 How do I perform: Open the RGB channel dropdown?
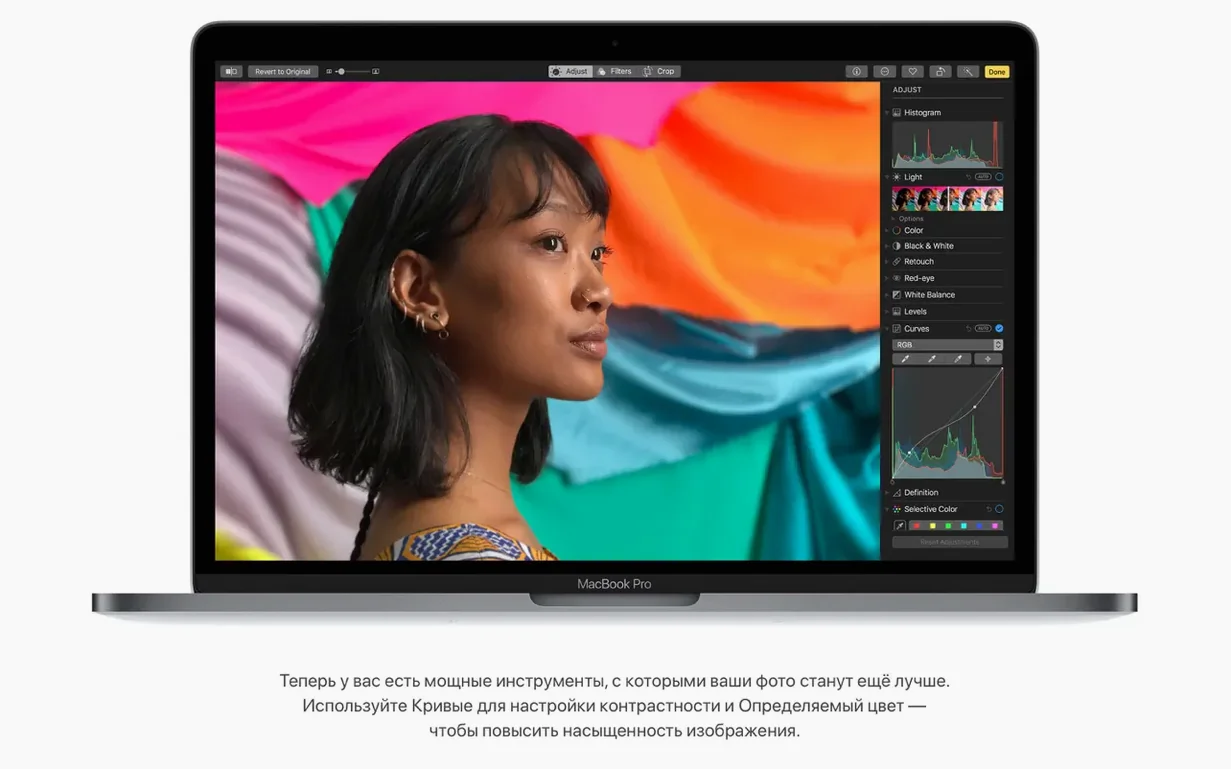coord(948,345)
